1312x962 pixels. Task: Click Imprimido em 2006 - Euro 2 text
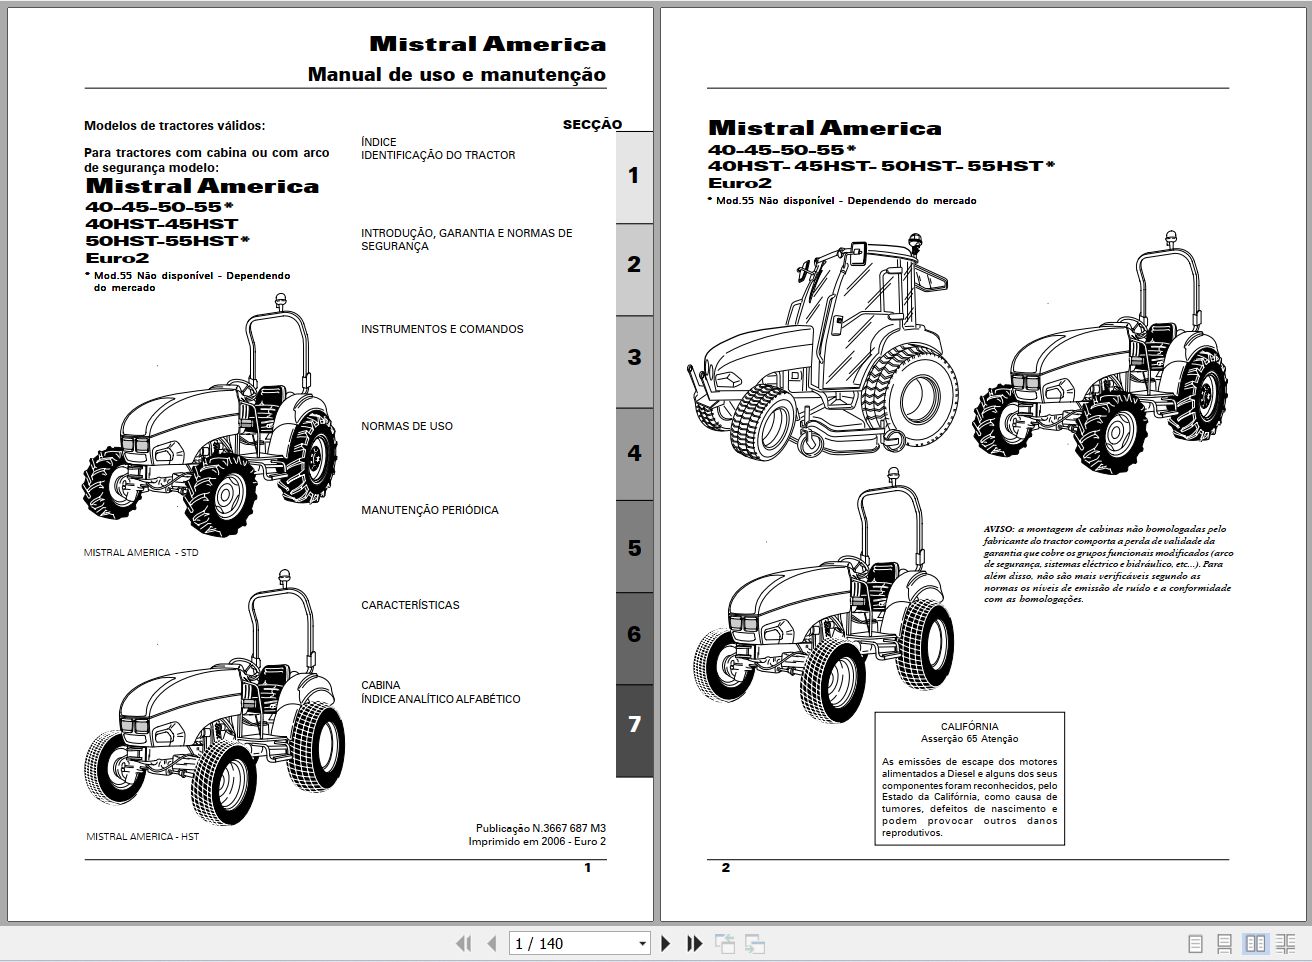pyautogui.click(x=537, y=841)
